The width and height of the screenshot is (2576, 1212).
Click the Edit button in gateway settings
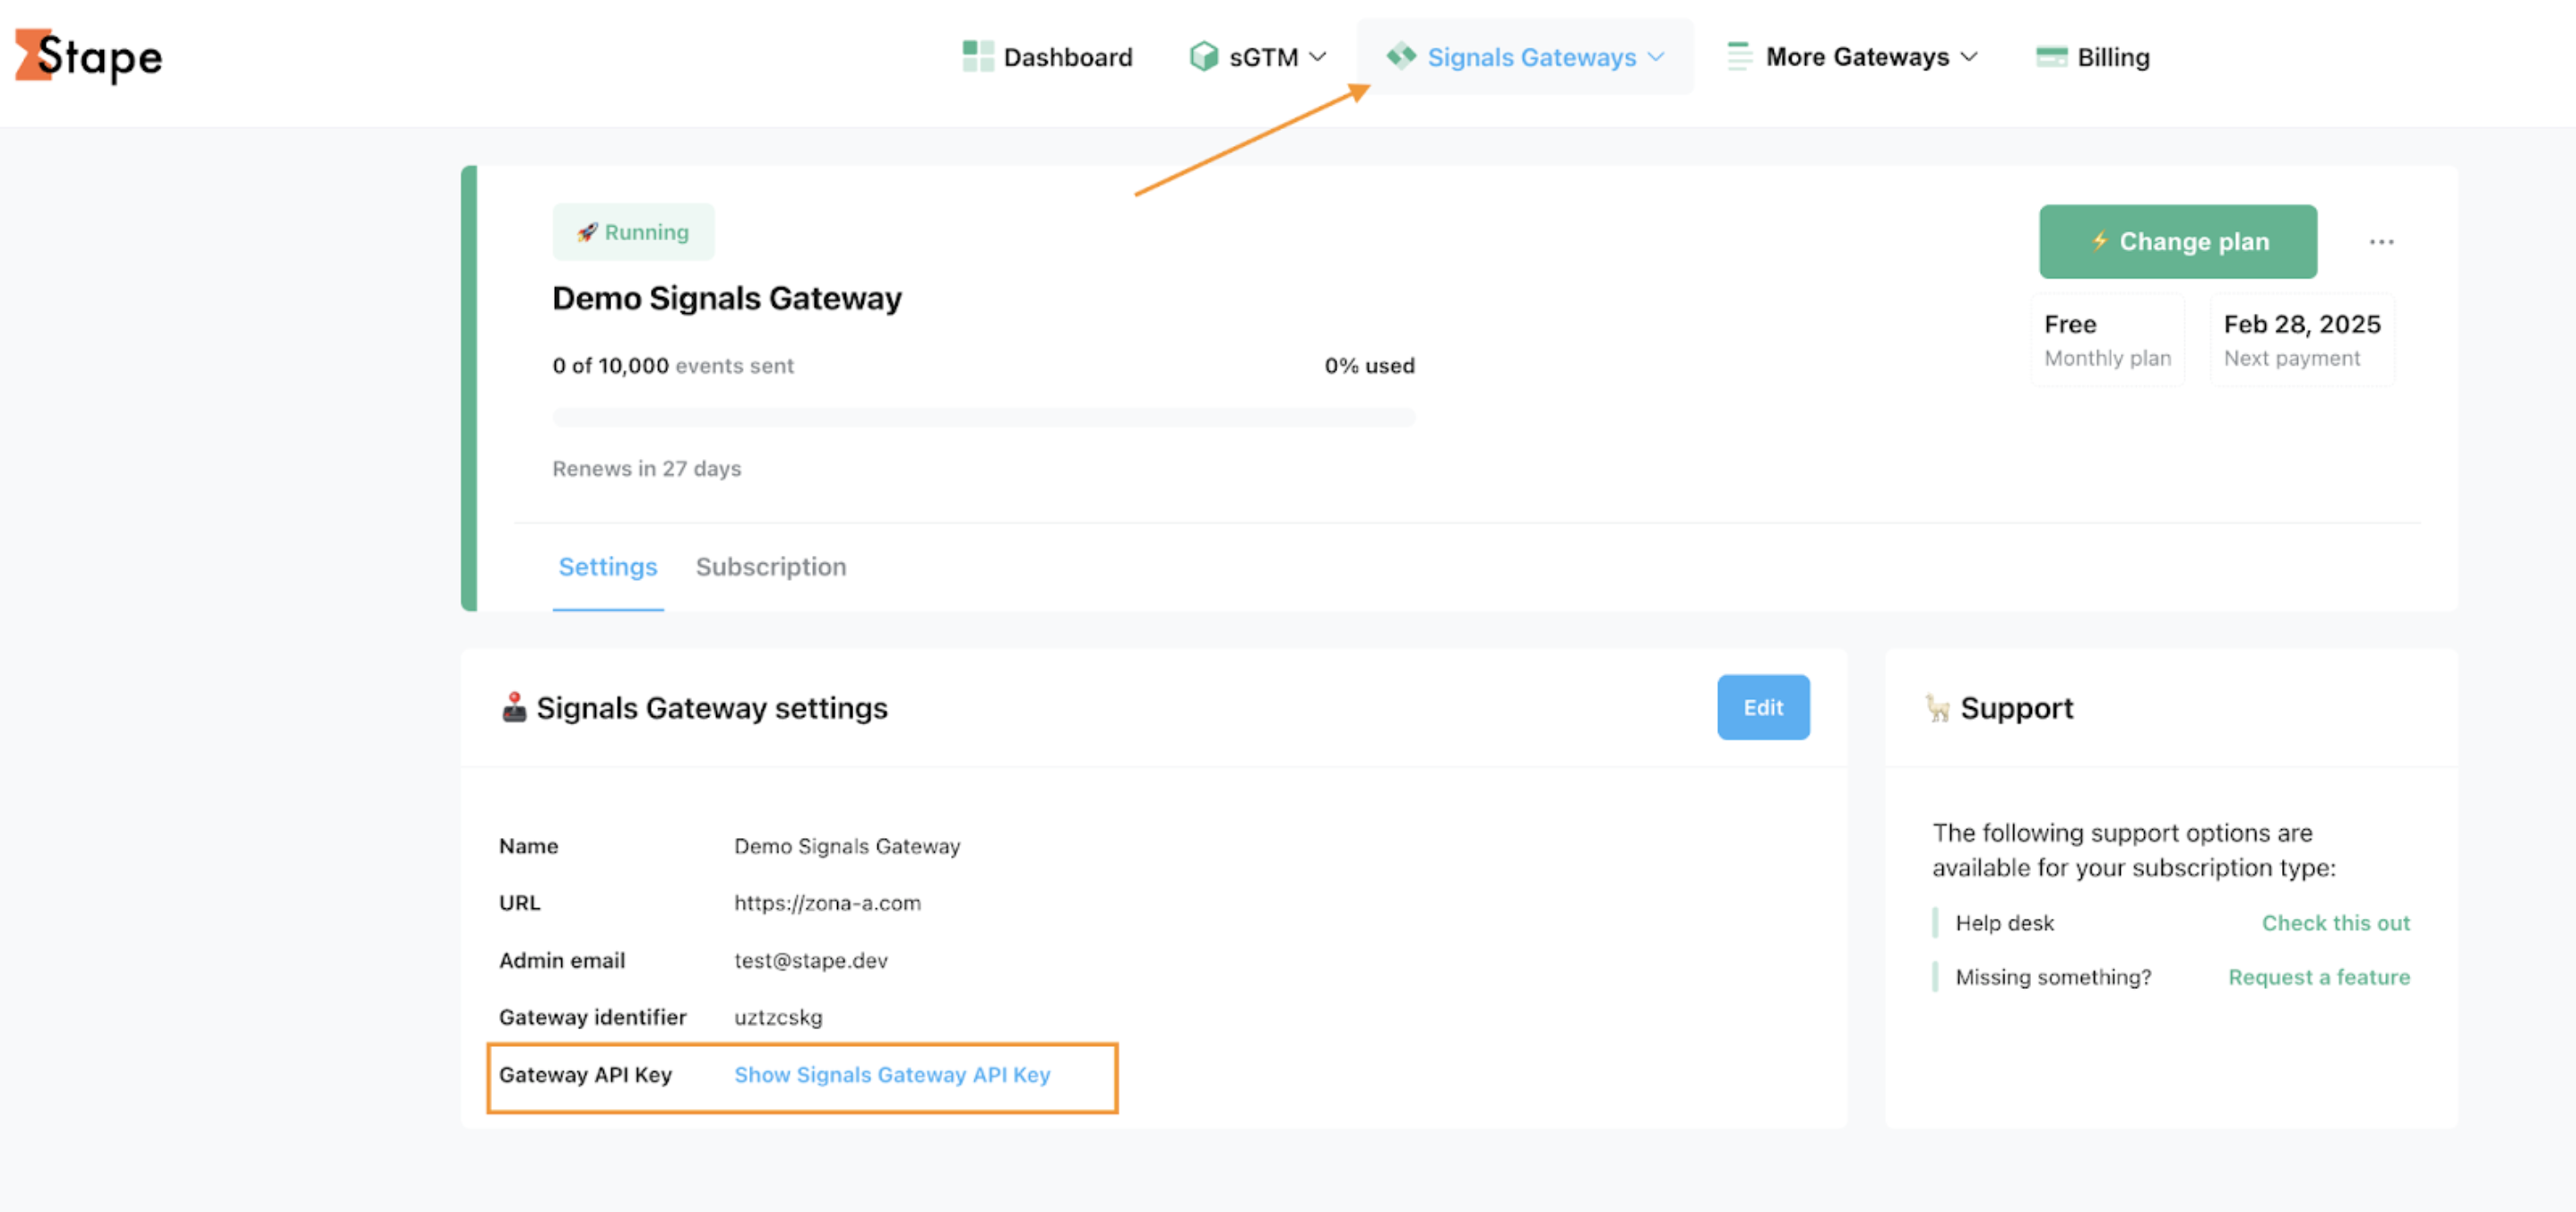(1763, 707)
